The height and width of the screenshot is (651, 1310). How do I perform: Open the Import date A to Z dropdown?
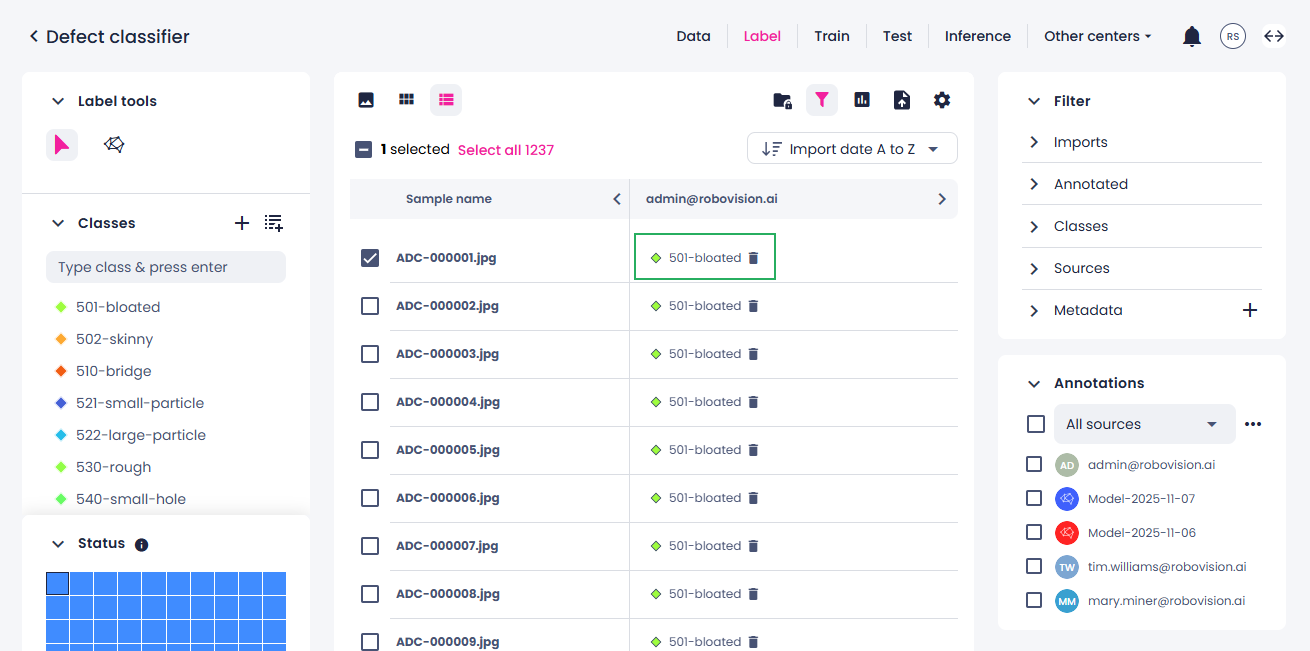click(852, 149)
